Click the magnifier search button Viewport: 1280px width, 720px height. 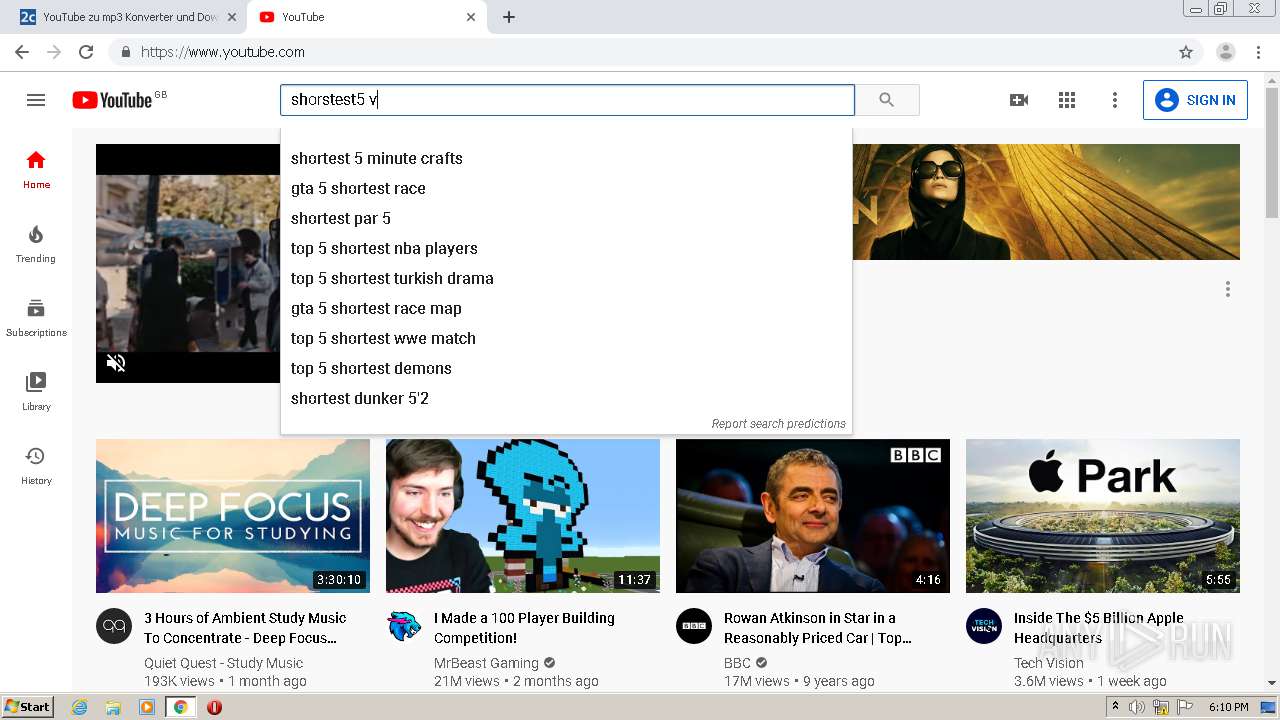(887, 100)
